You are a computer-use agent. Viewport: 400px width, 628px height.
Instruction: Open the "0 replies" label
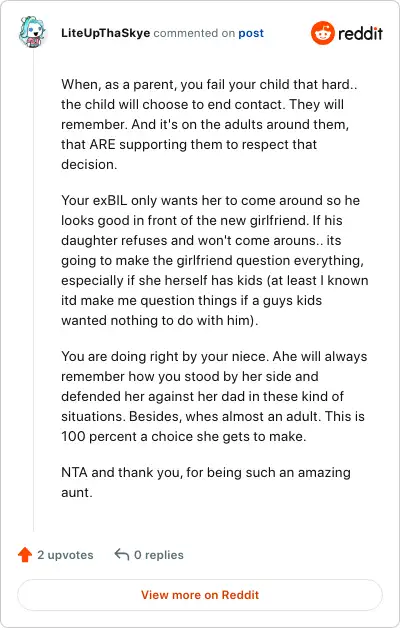point(159,555)
